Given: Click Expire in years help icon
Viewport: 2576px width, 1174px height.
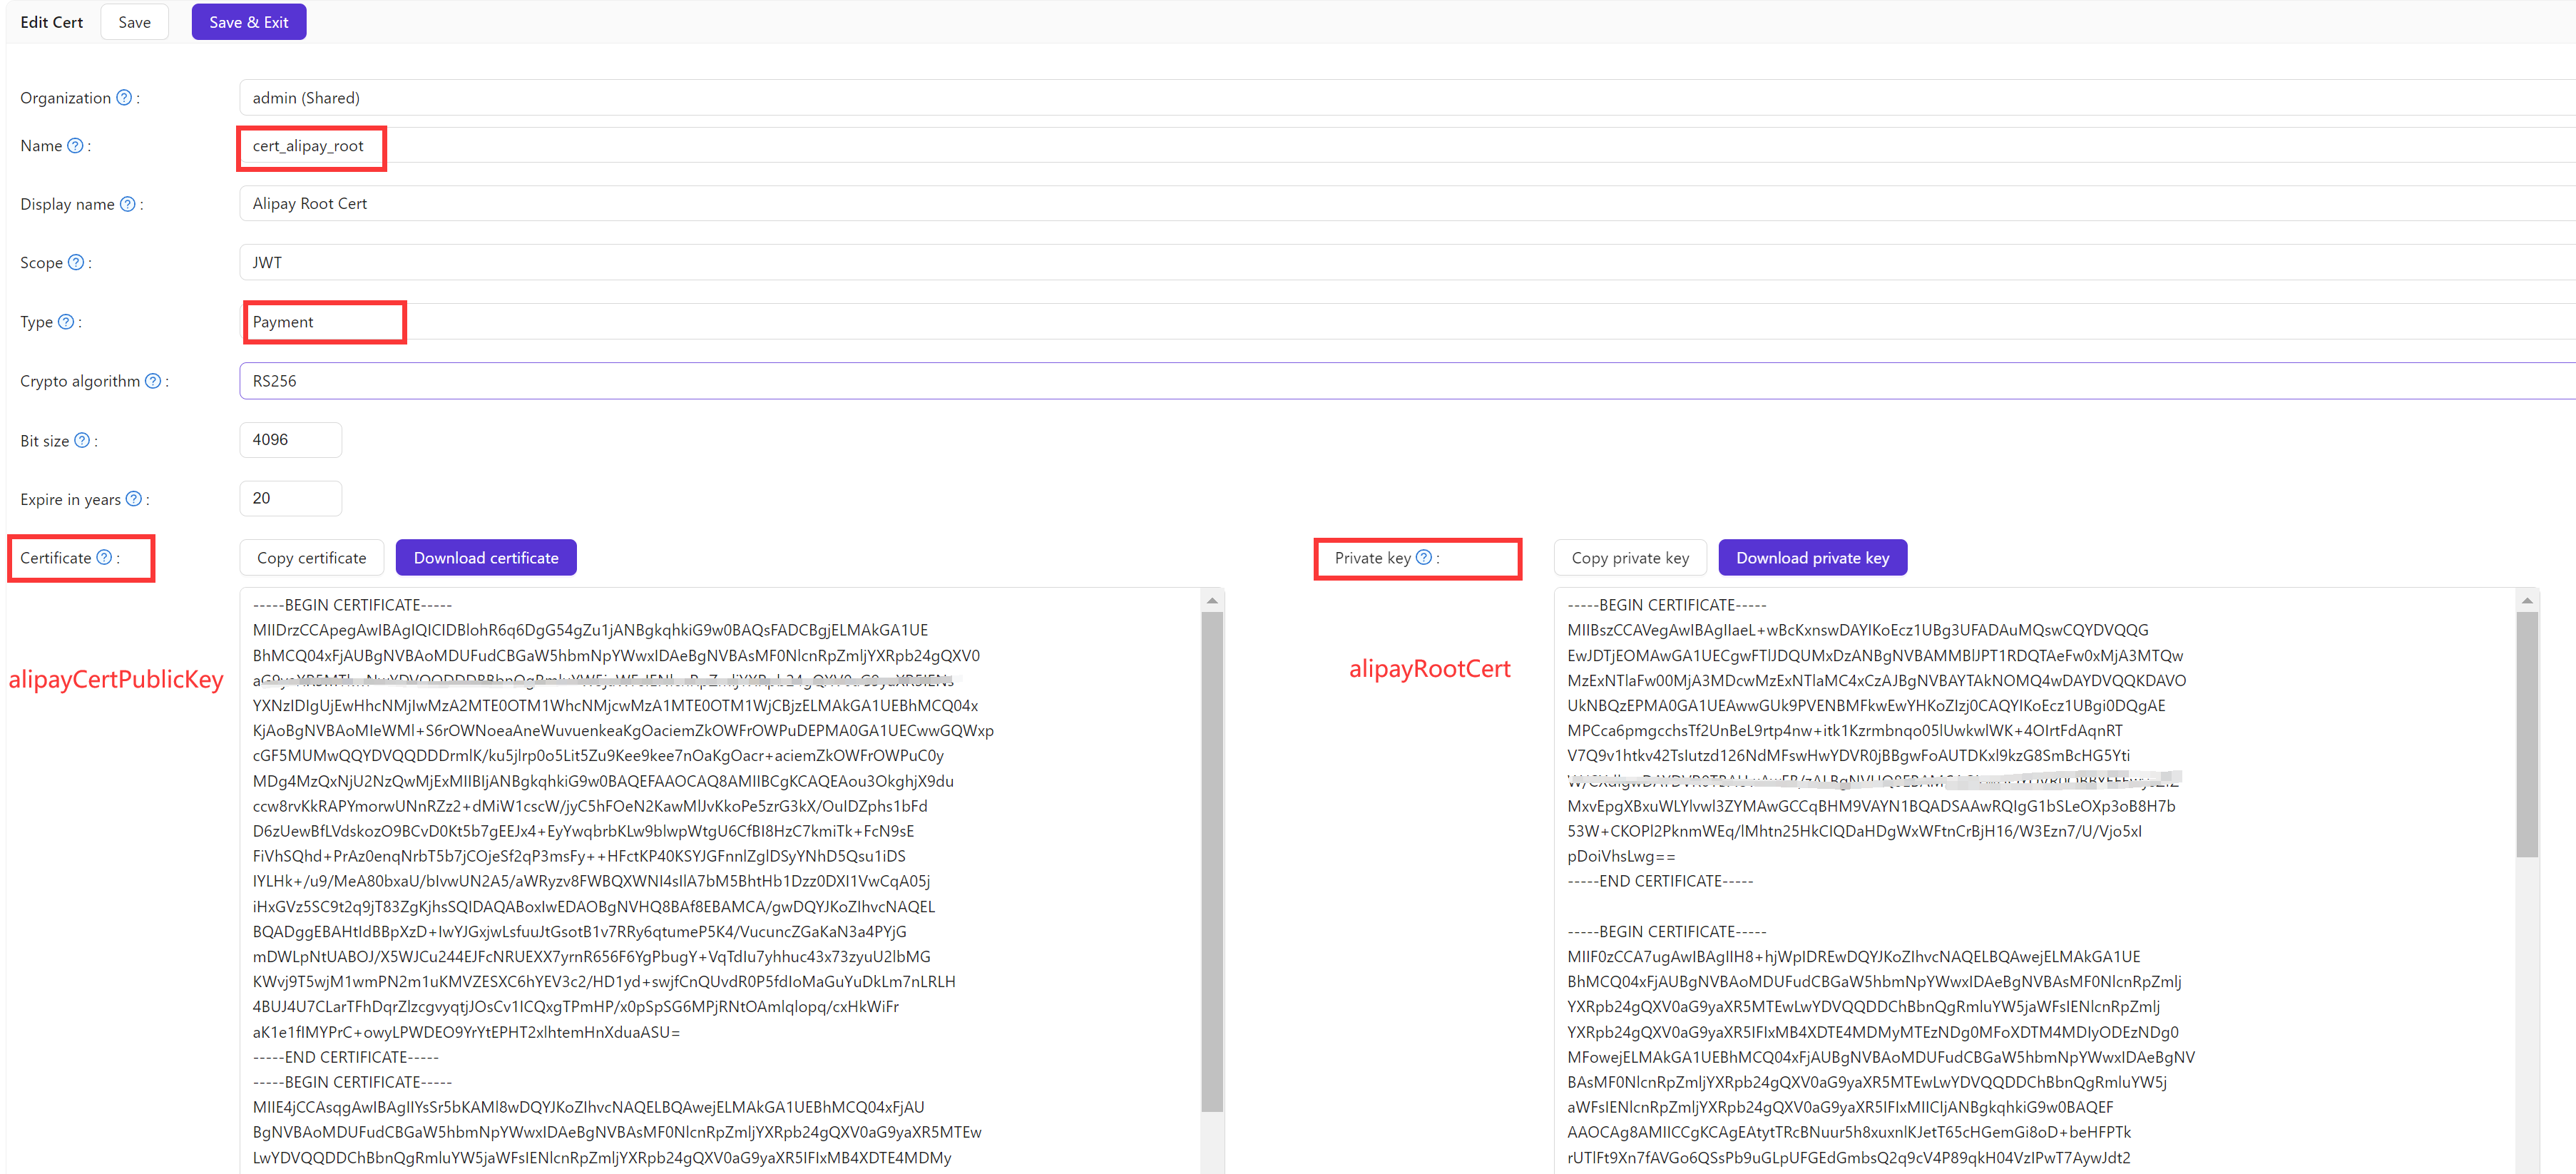Looking at the screenshot, I should tap(133, 499).
